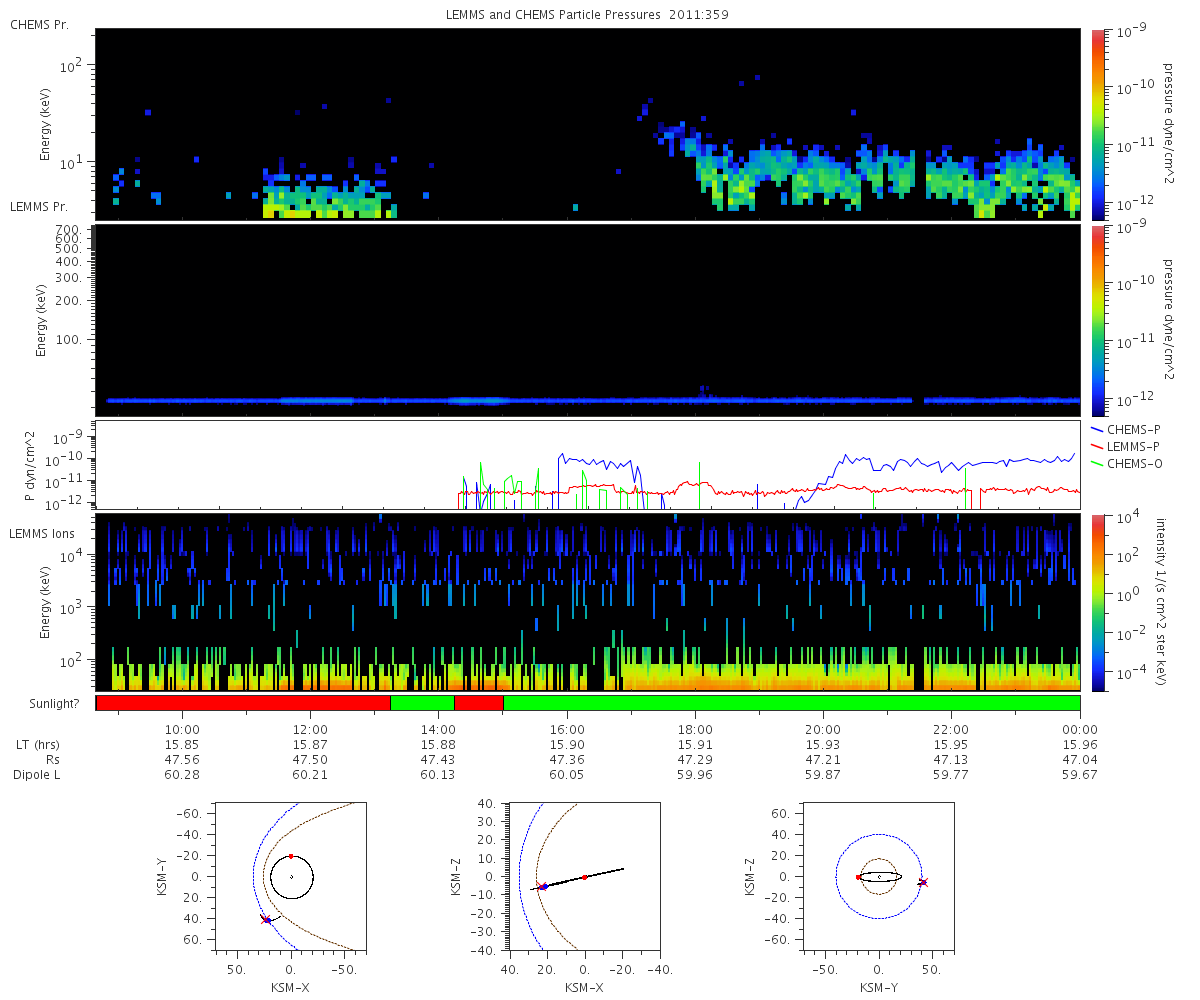
Task: Click the 'Sunlight?' label
Action: click(30, 704)
